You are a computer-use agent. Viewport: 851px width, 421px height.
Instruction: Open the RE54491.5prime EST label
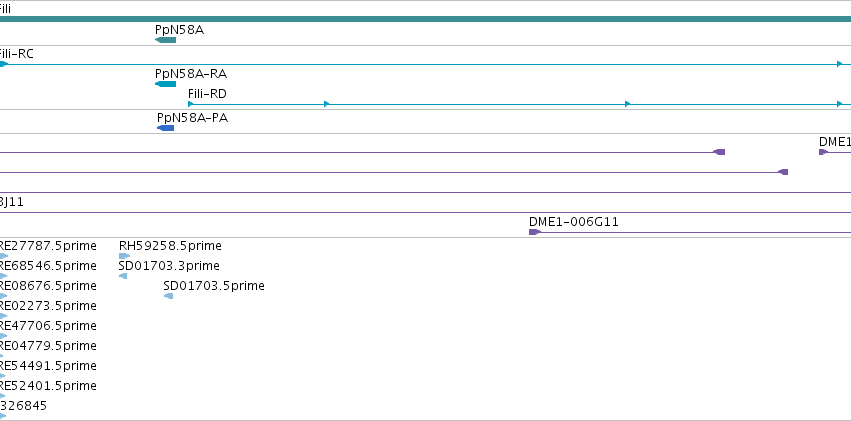point(48,366)
